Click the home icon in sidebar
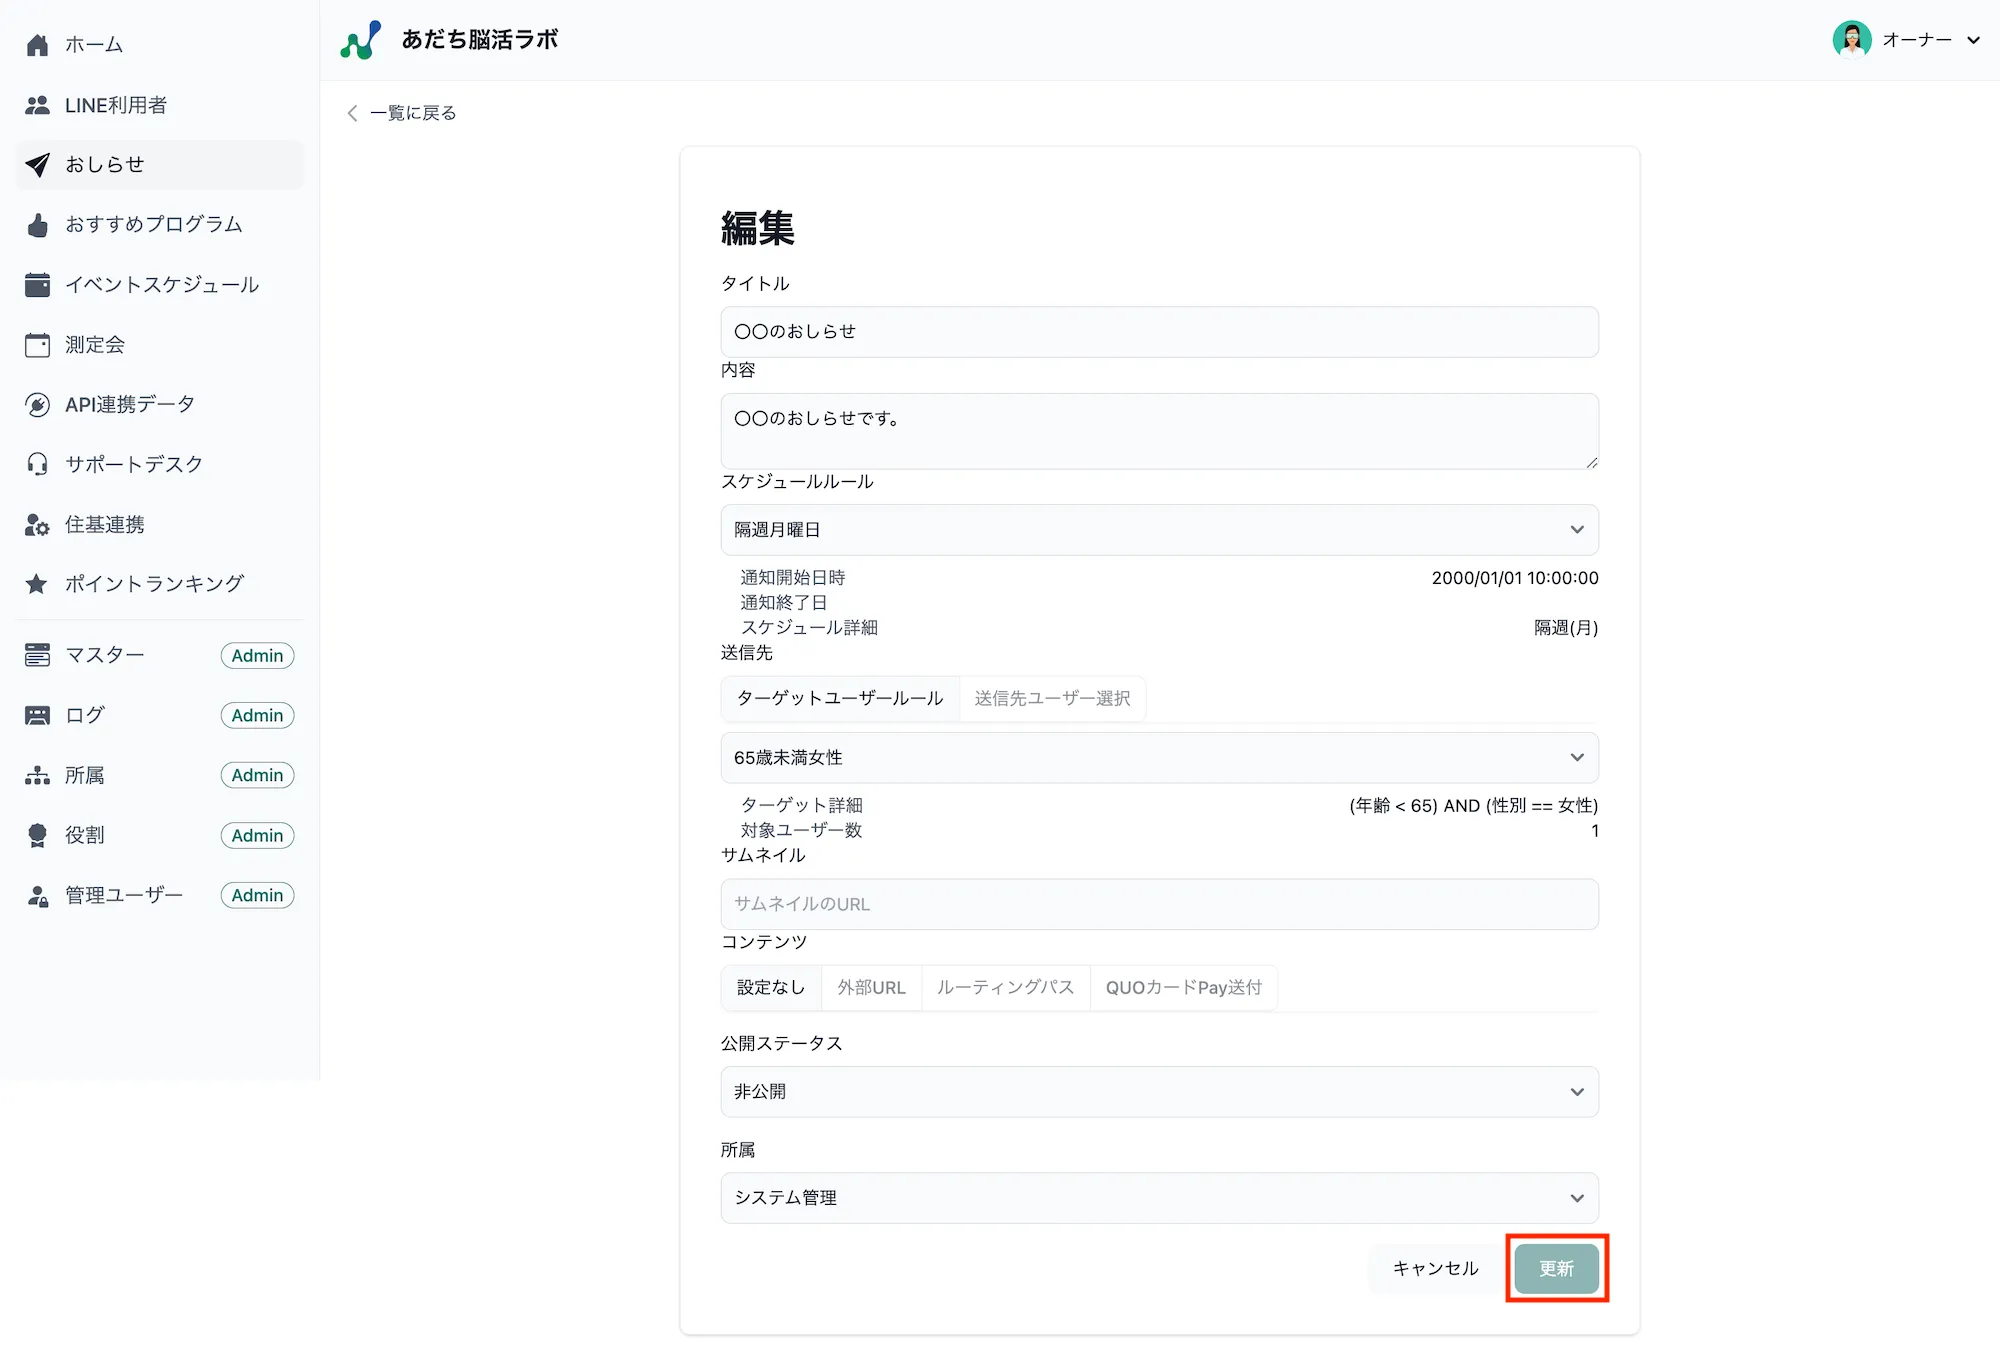Screen dimensions: 2000x1355 (37, 45)
